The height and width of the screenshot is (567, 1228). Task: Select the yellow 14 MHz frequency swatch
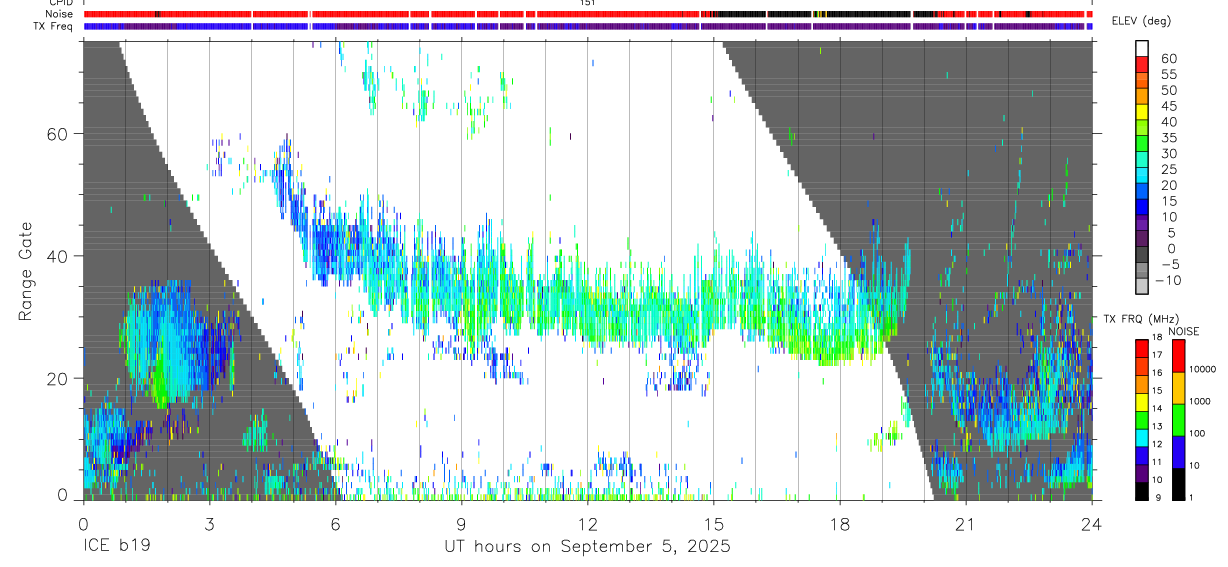point(1141,402)
